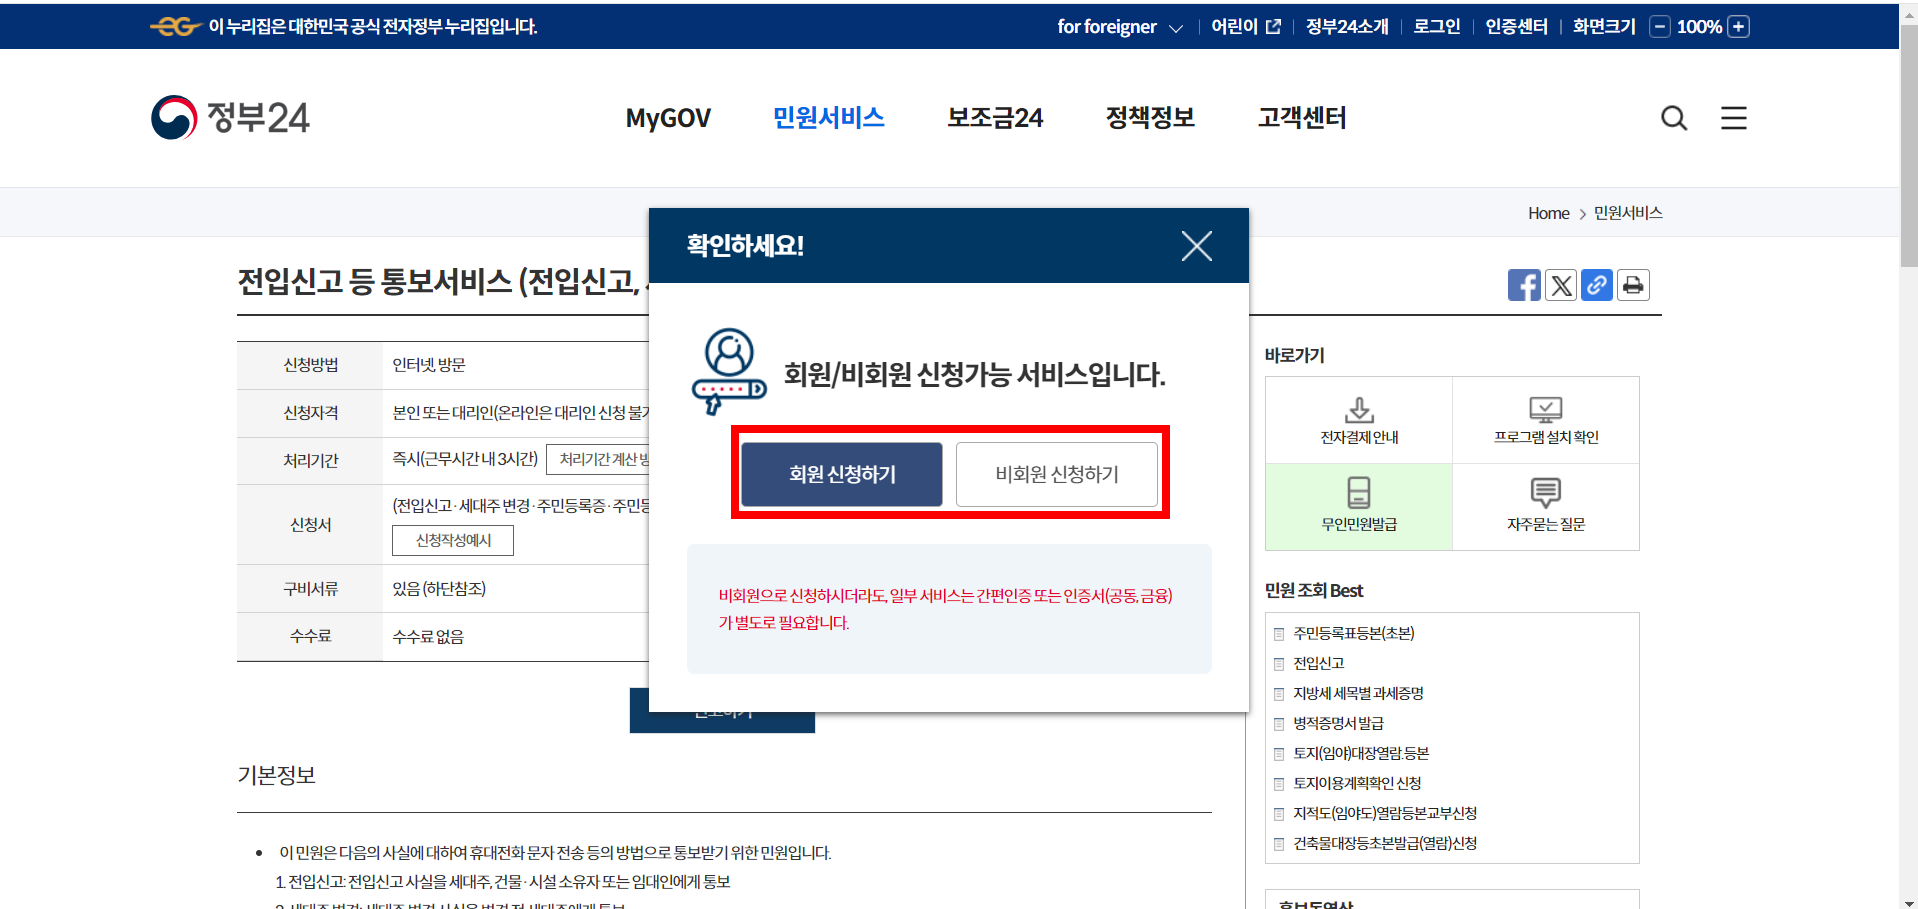Print the page using the printer icon
Image resolution: width=1918 pixels, height=909 pixels.
(1632, 285)
